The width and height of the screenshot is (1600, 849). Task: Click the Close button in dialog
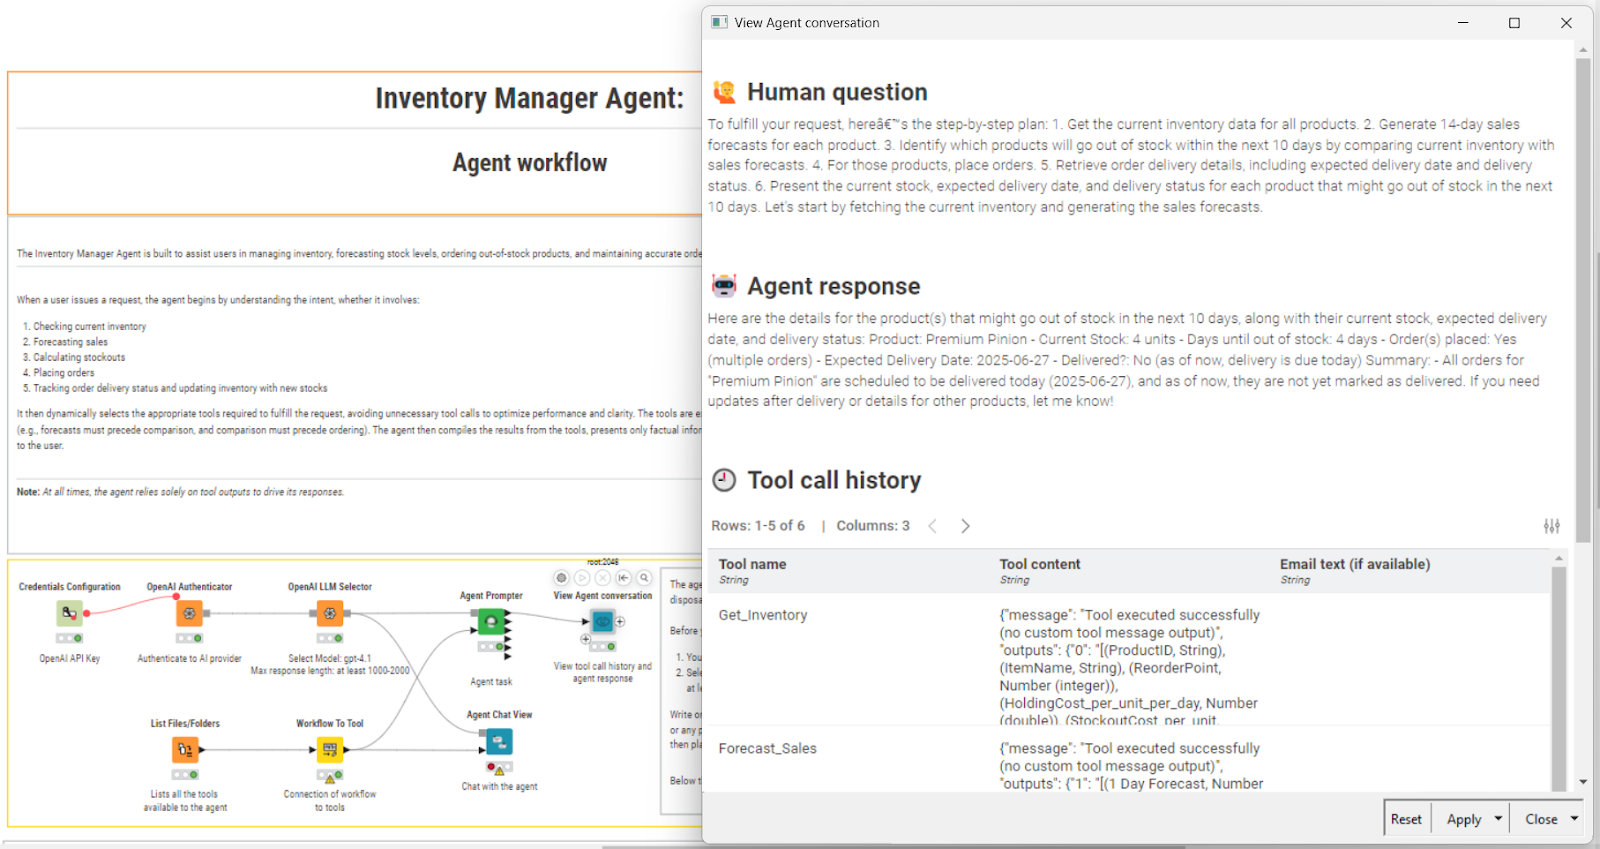(x=1541, y=819)
